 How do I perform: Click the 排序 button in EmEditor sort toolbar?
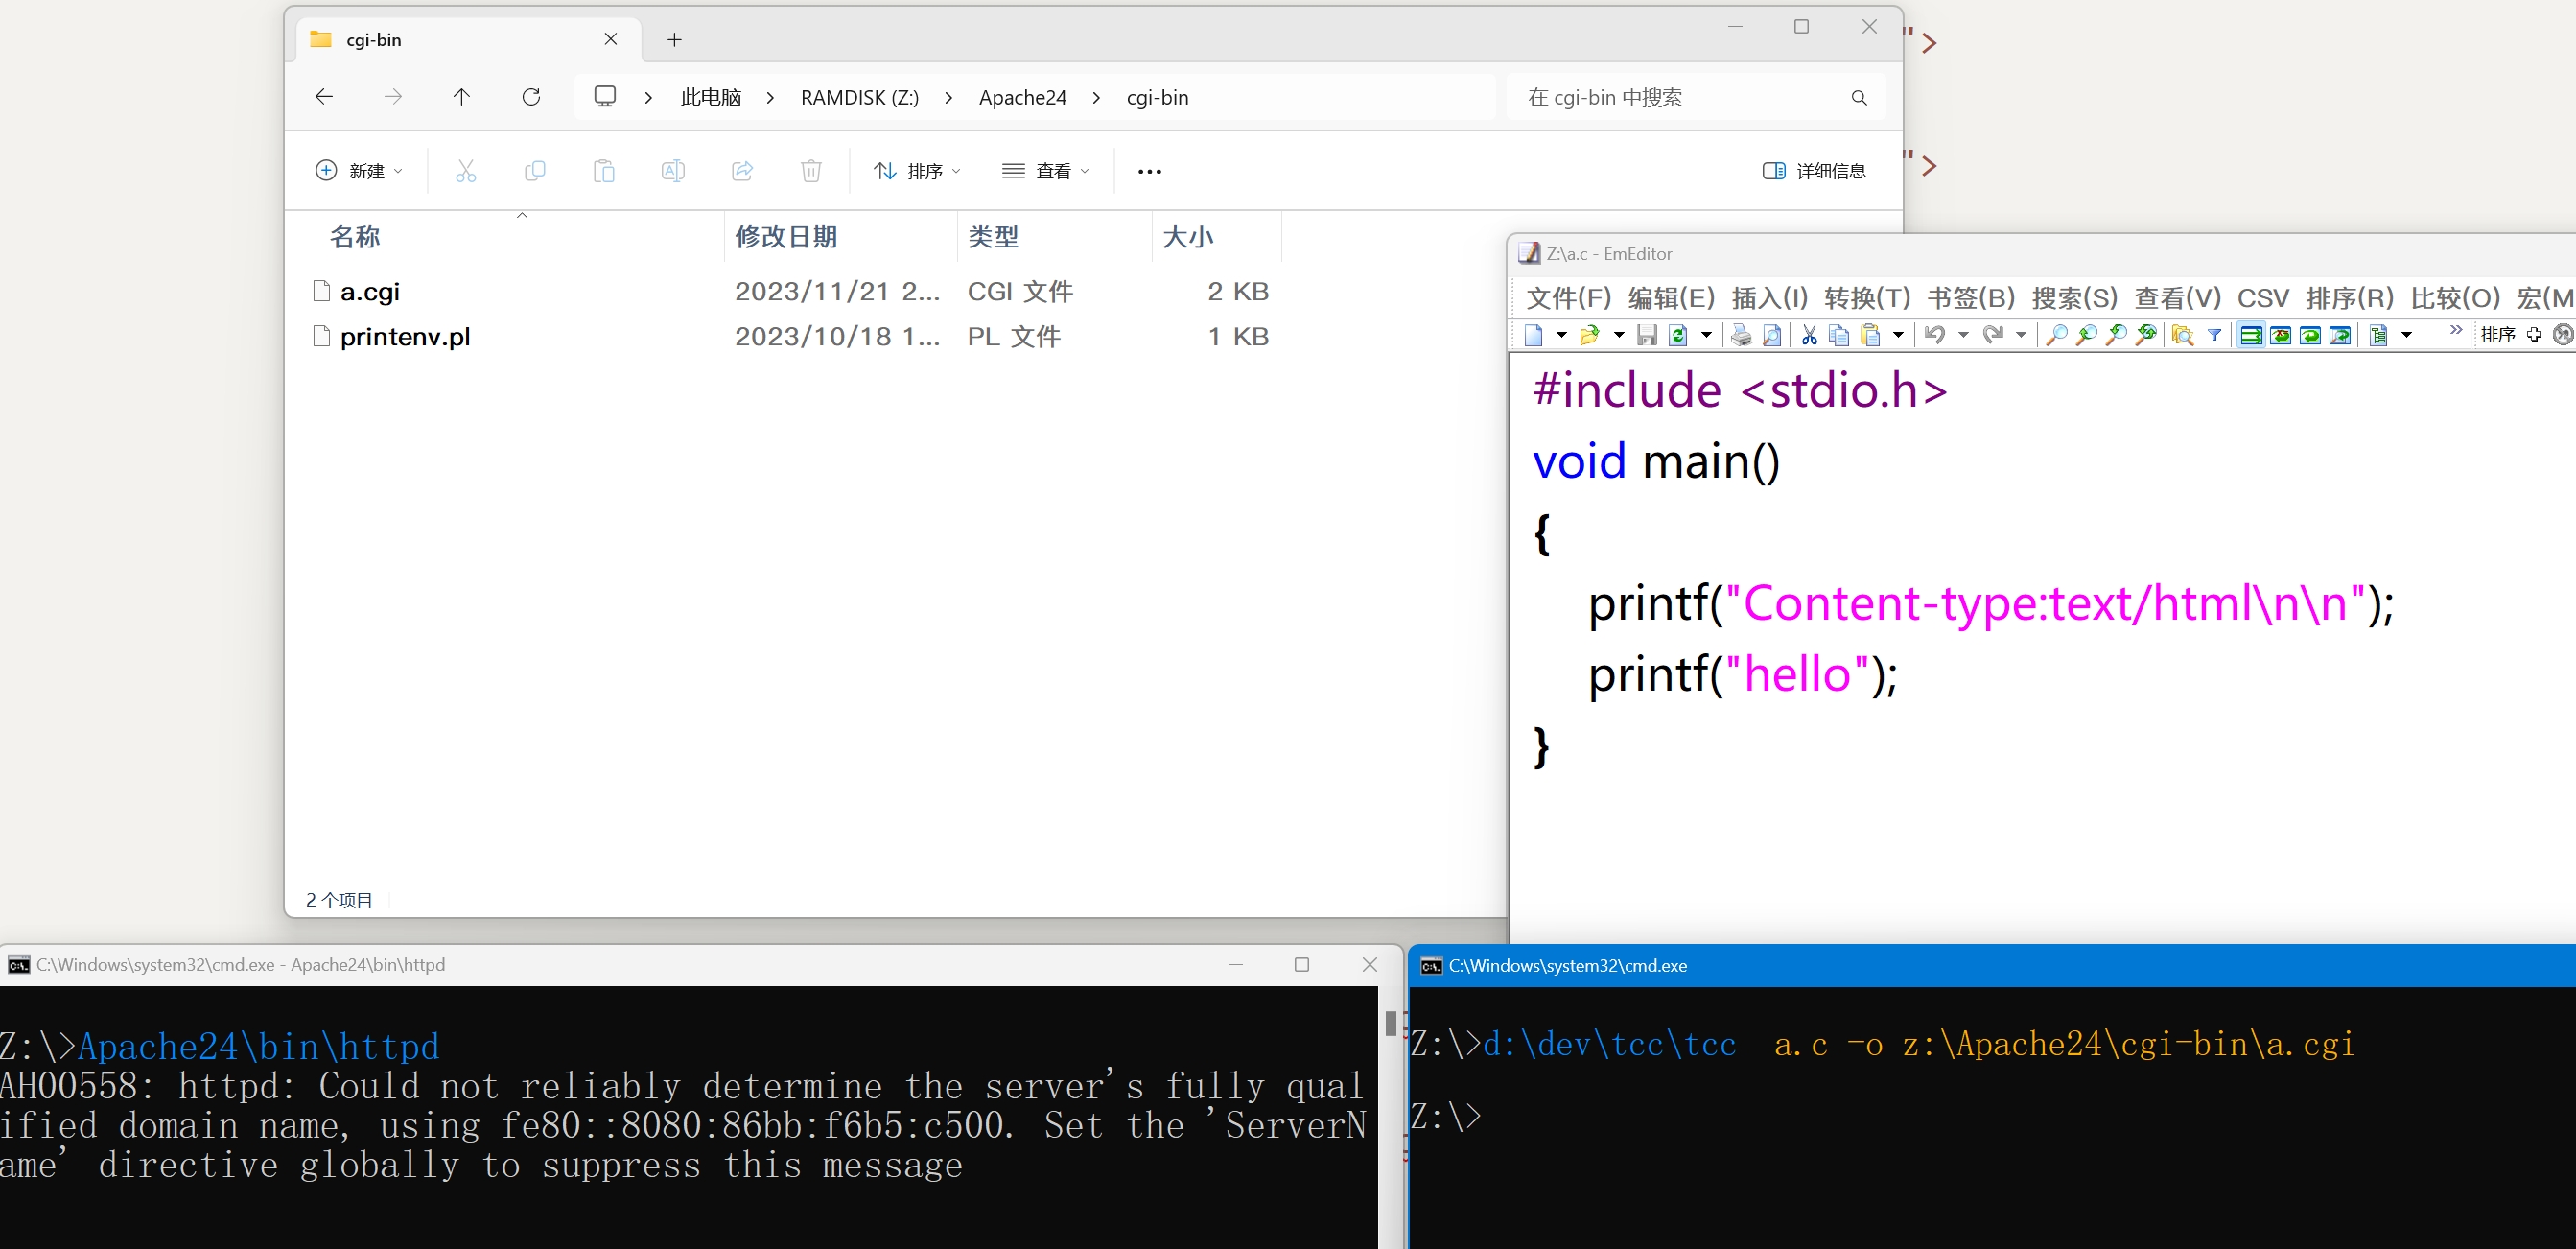(2497, 335)
